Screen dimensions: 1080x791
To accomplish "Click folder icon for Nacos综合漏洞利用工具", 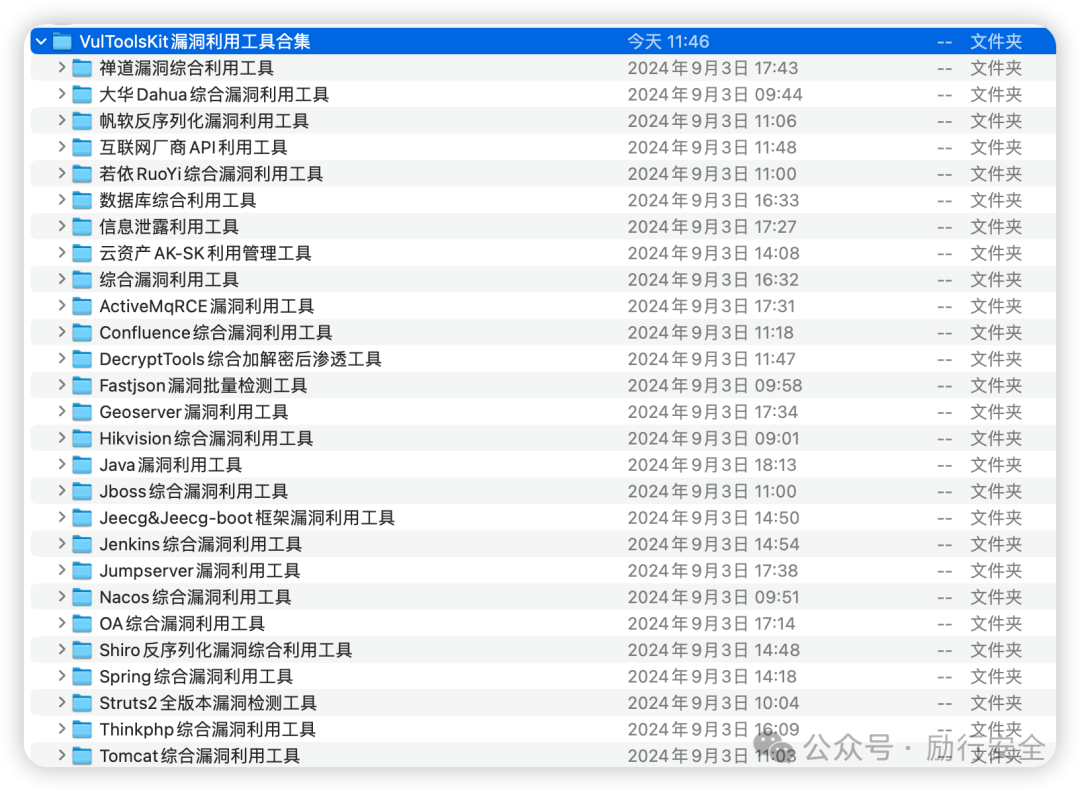I will [82, 597].
